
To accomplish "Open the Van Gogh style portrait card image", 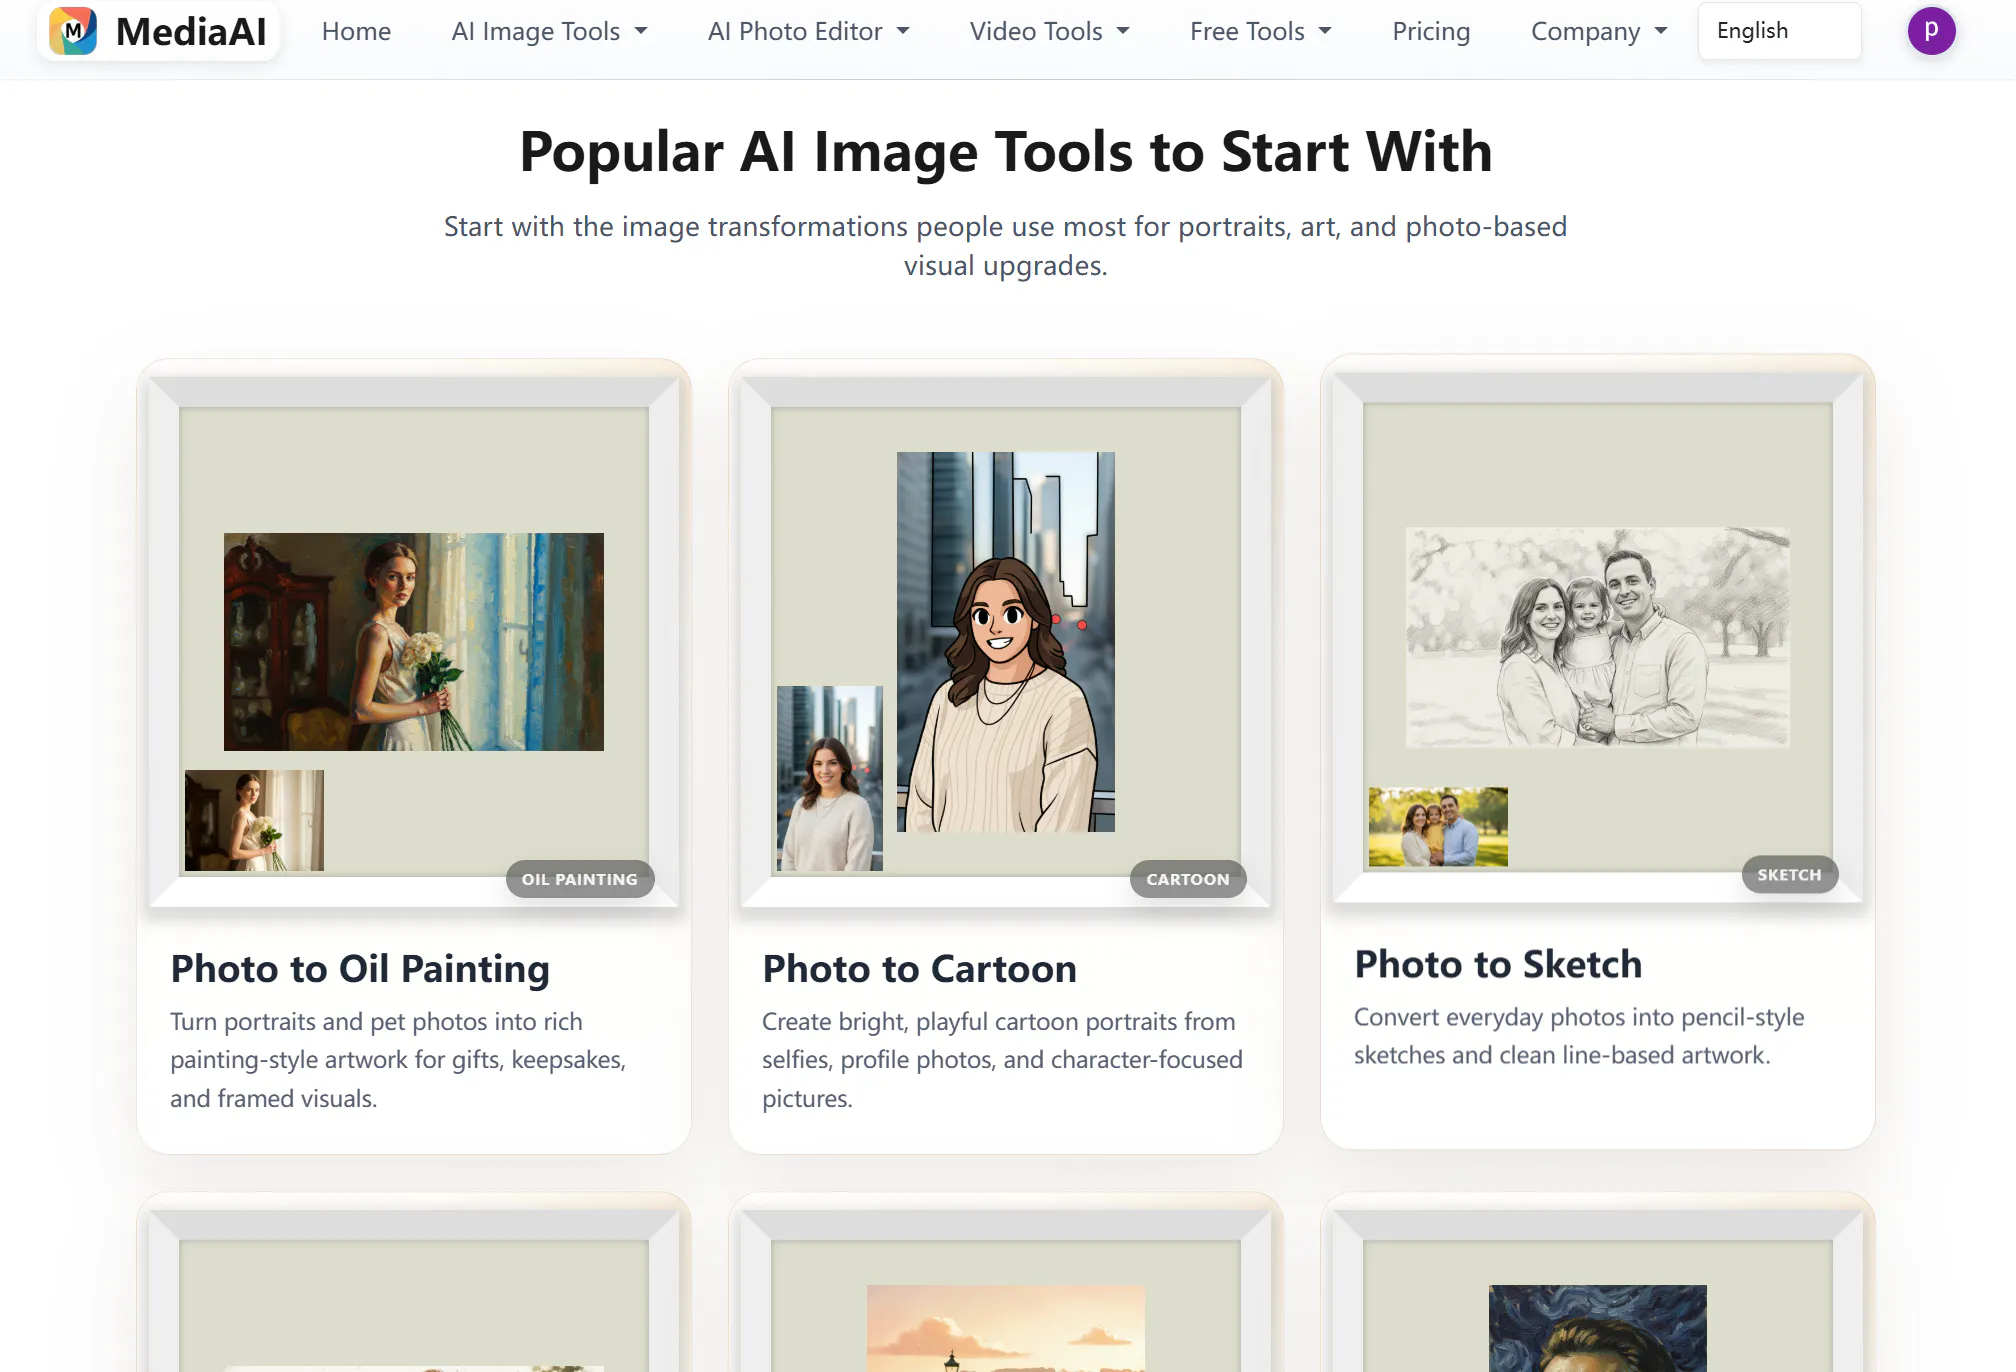I will click(x=1598, y=1328).
